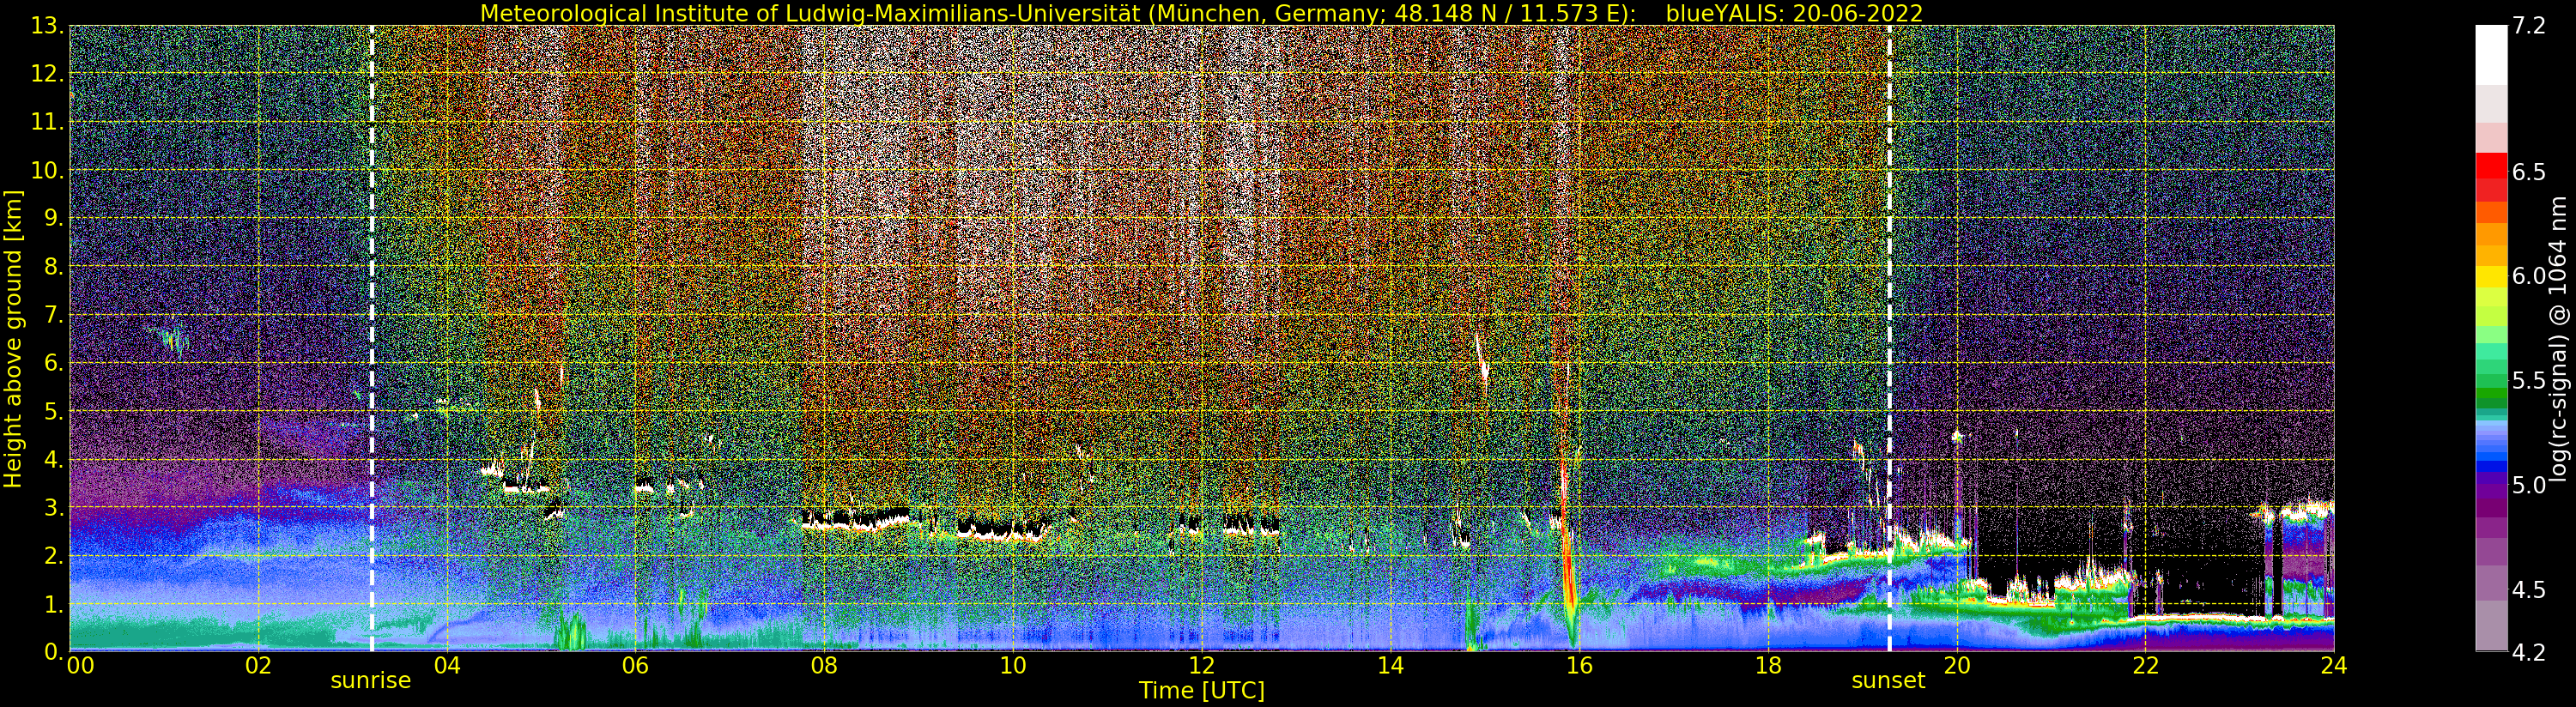
Task: Click the bright red colorbar segment near 6.5
Action: (x=2491, y=166)
